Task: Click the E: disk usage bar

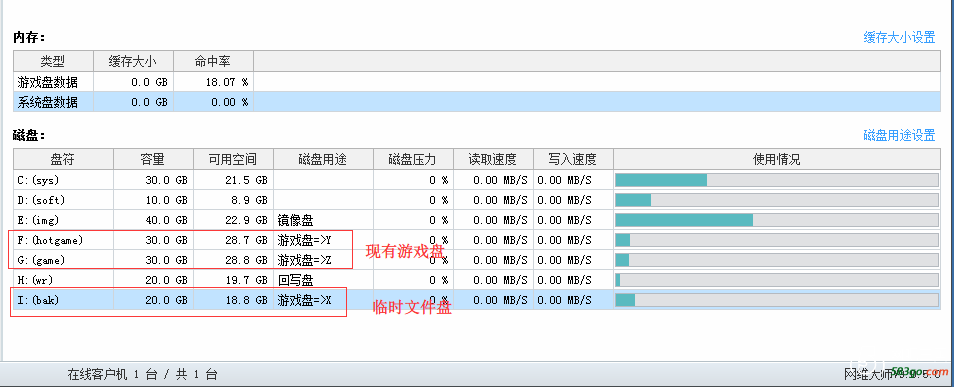Action: (777, 220)
